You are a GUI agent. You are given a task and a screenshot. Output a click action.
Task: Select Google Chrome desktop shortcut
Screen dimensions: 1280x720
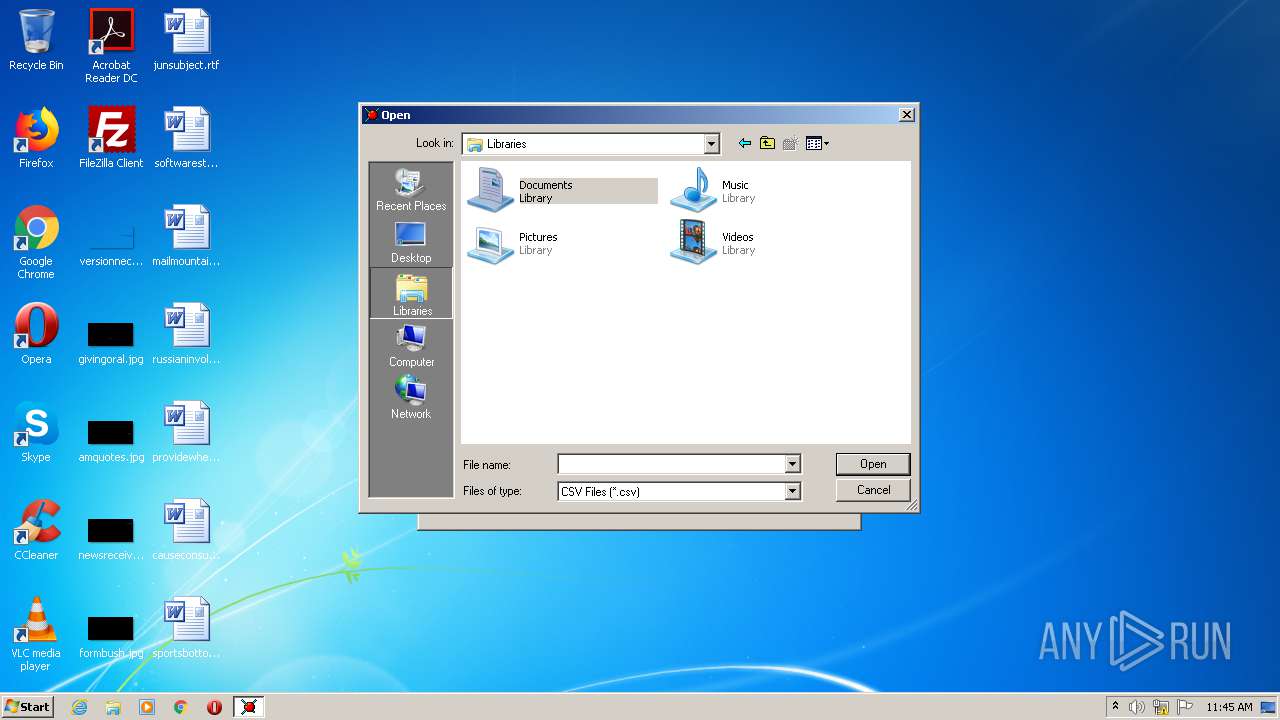click(x=36, y=242)
